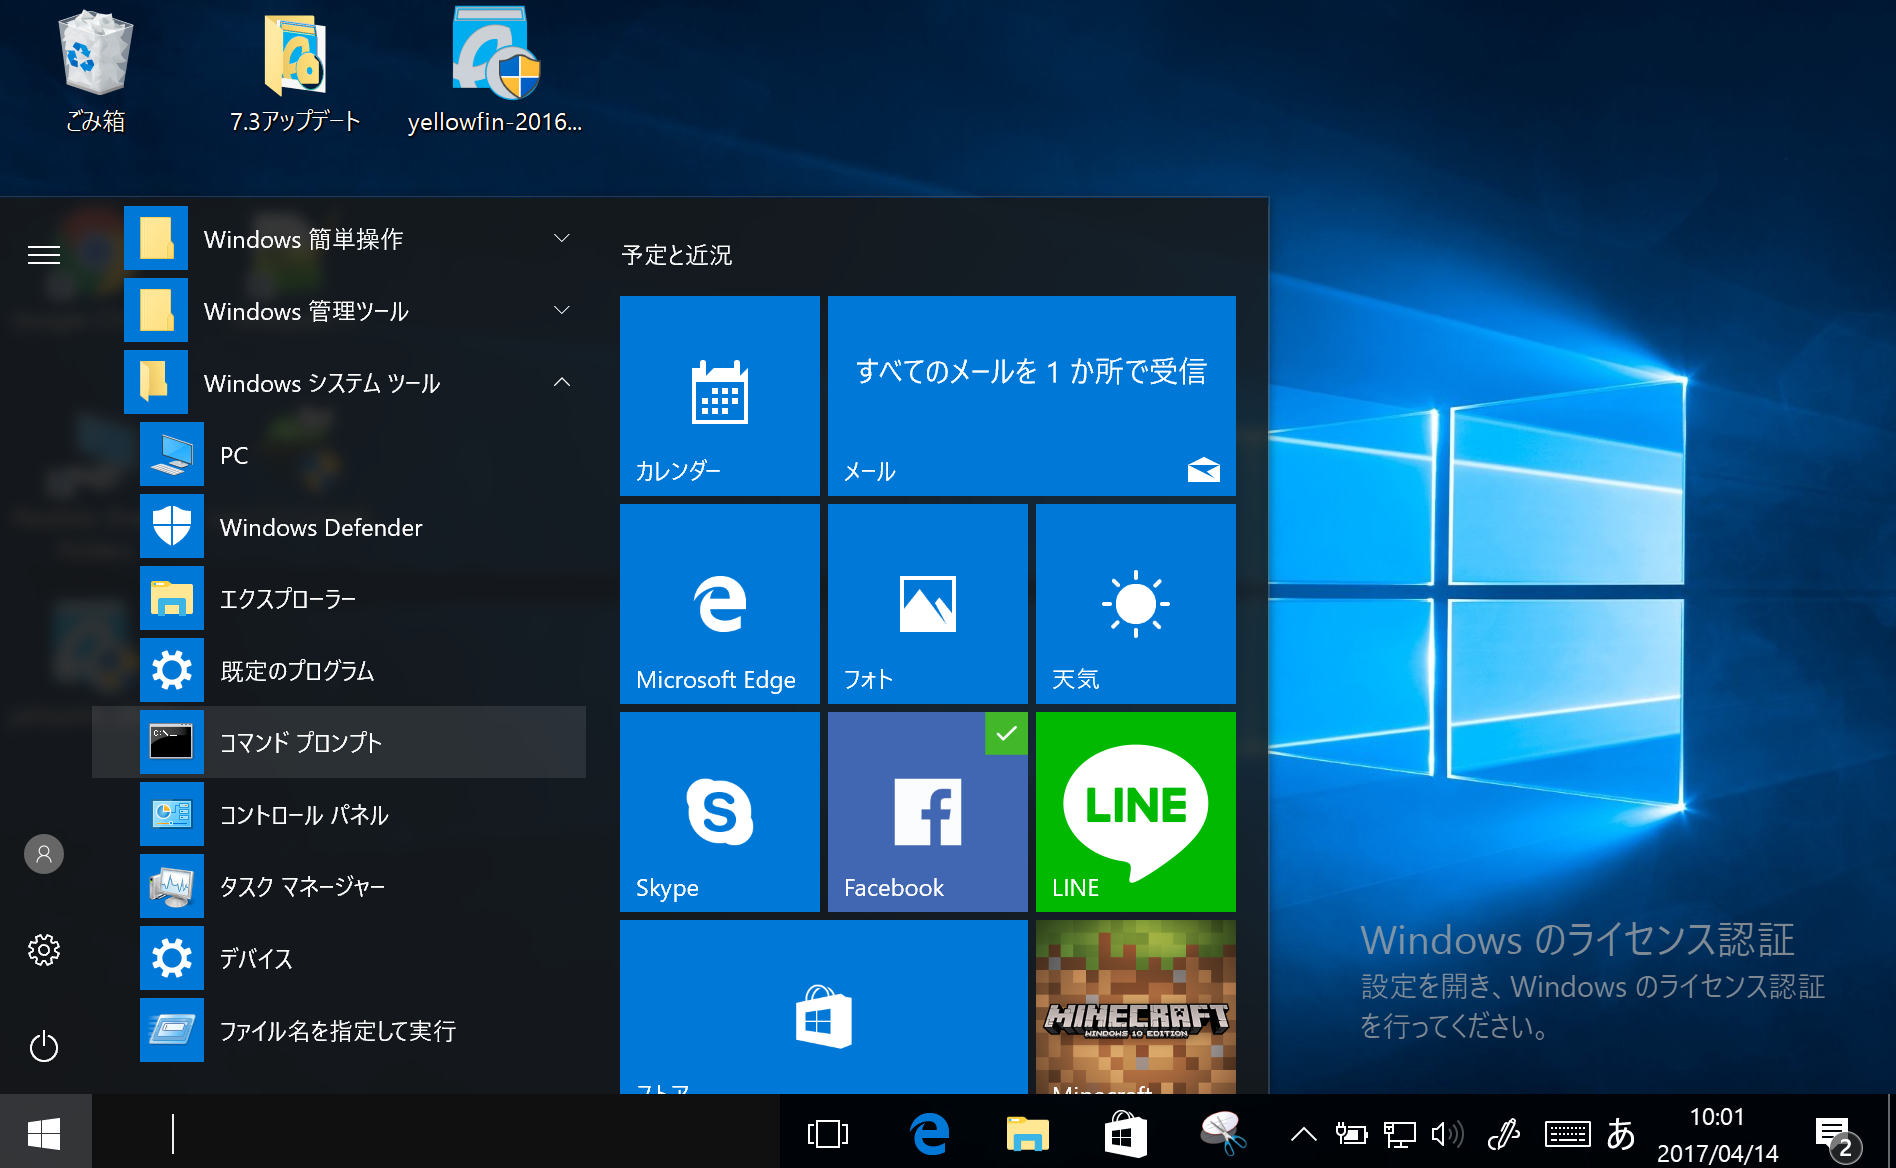1896x1168 pixels.
Task: Open Action Center notifications icon
Action: [1836, 1136]
